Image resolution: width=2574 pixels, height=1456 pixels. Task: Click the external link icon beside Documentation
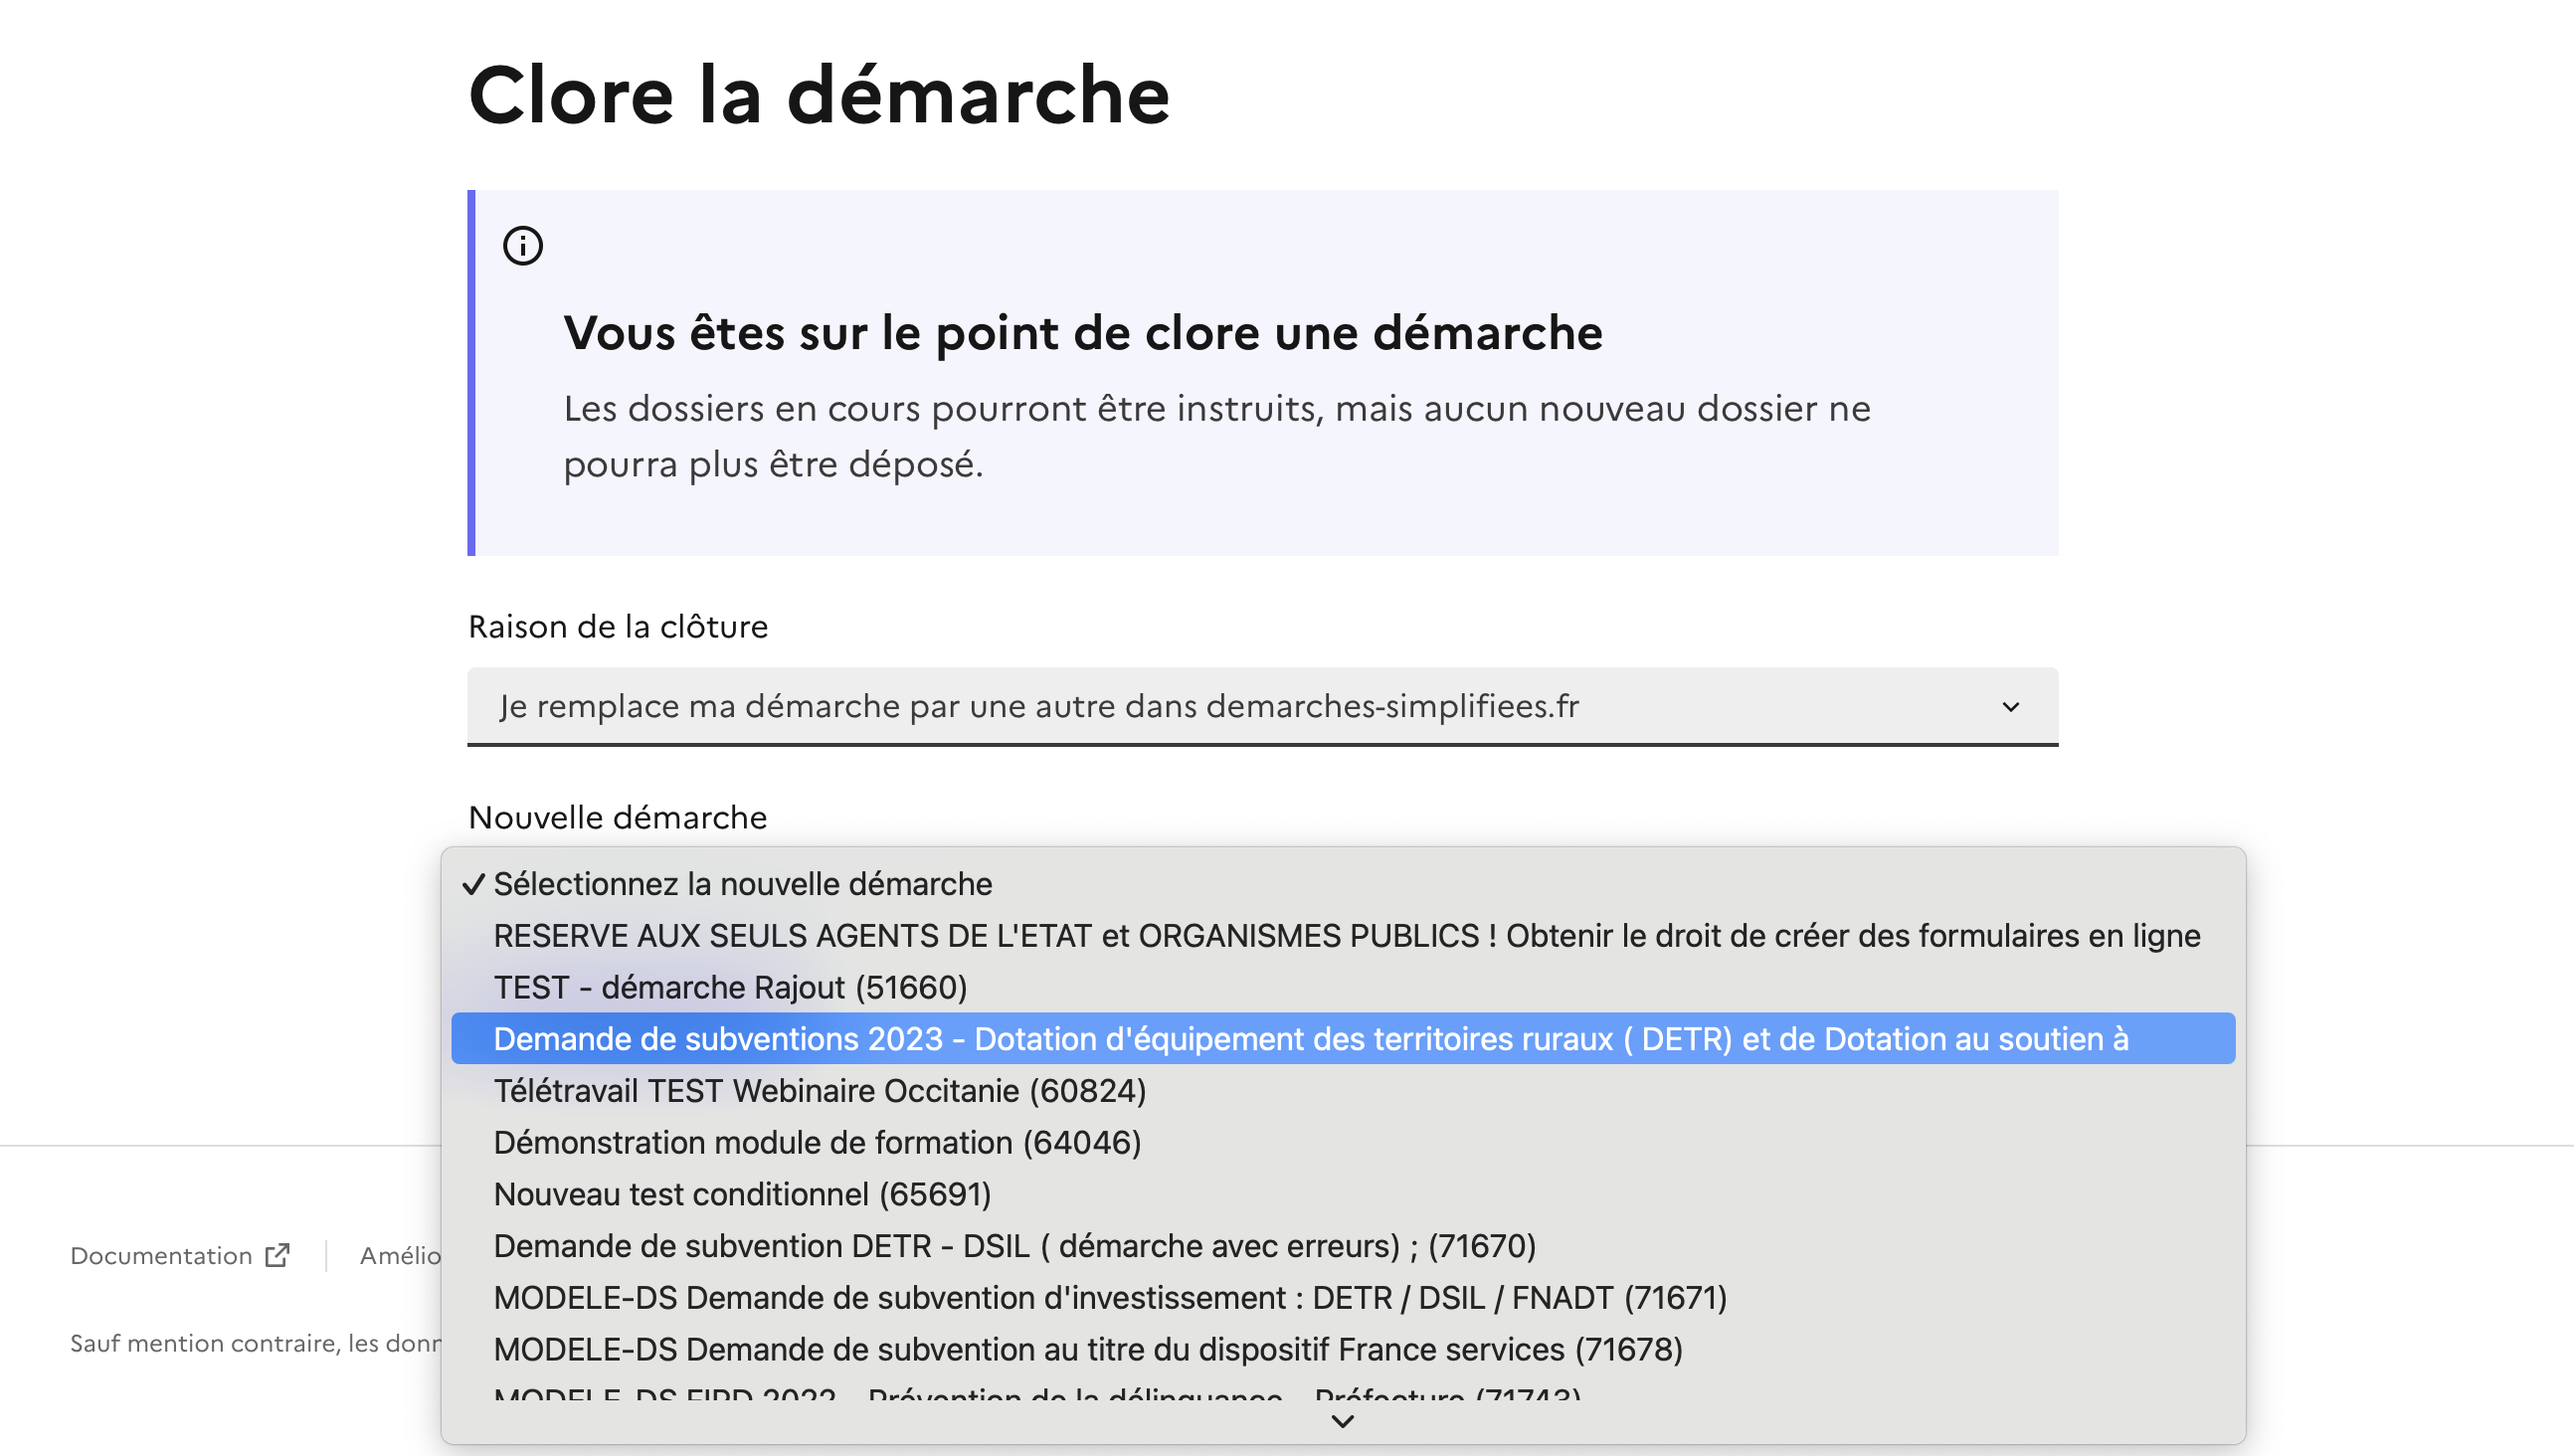coord(277,1255)
